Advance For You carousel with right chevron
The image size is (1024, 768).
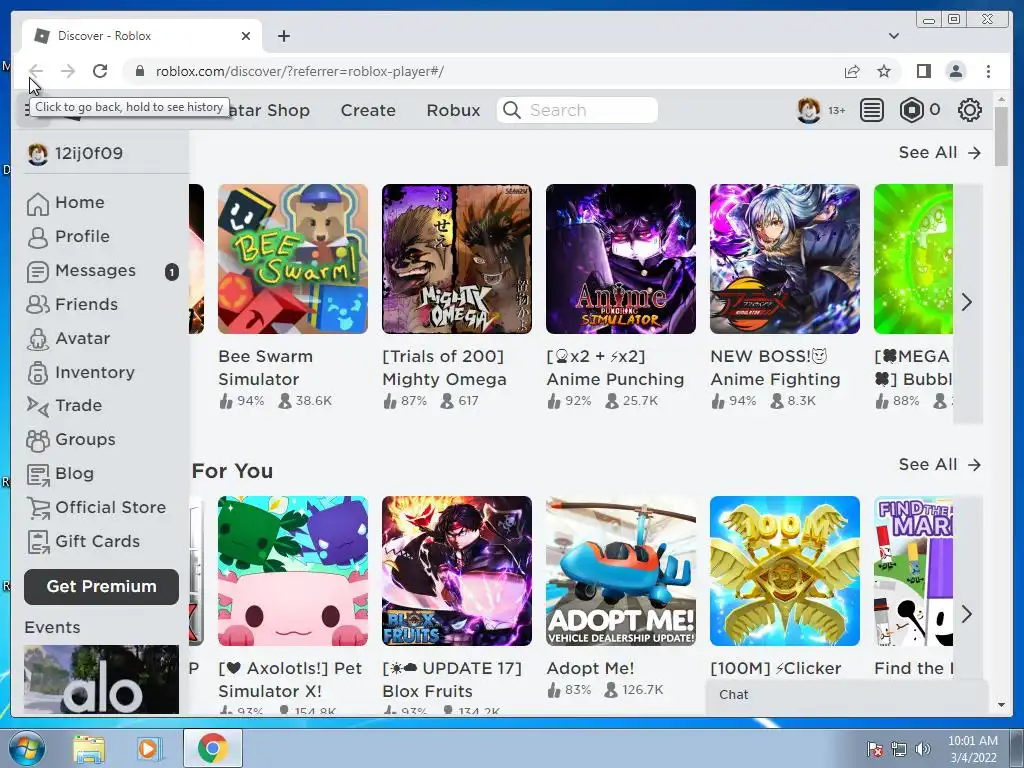(x=967, y=615)
